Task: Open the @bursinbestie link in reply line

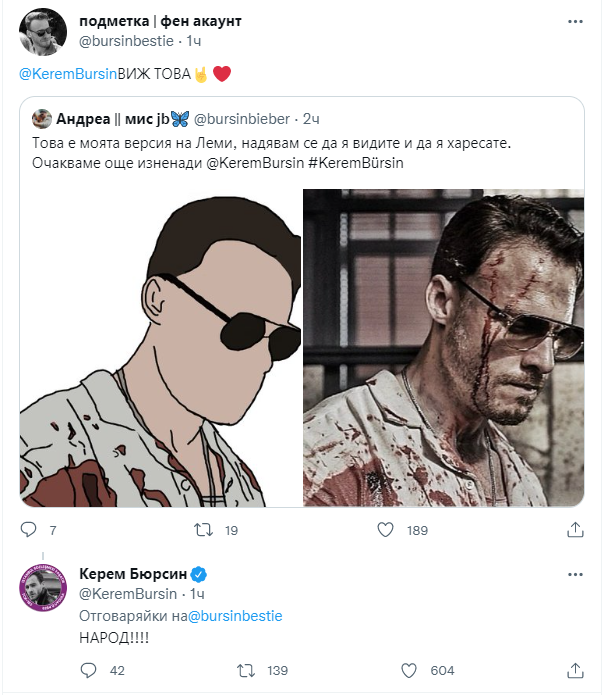Action: pyautogui.click(x=235, y=617)
